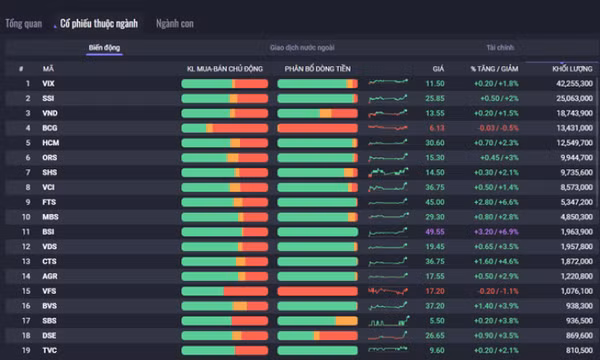The width and height of the screenshot is (600, 360).
Task: Click the MÃ column header
Action: pyautogui.click(x=48, y=69)
